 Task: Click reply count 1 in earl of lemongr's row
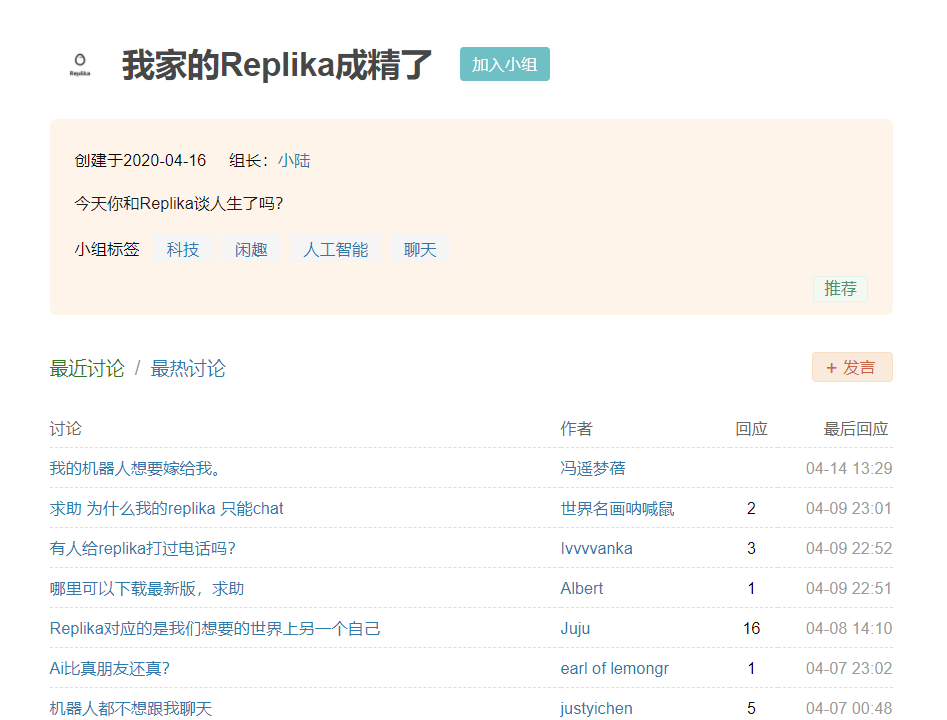(x=751, y=669)
